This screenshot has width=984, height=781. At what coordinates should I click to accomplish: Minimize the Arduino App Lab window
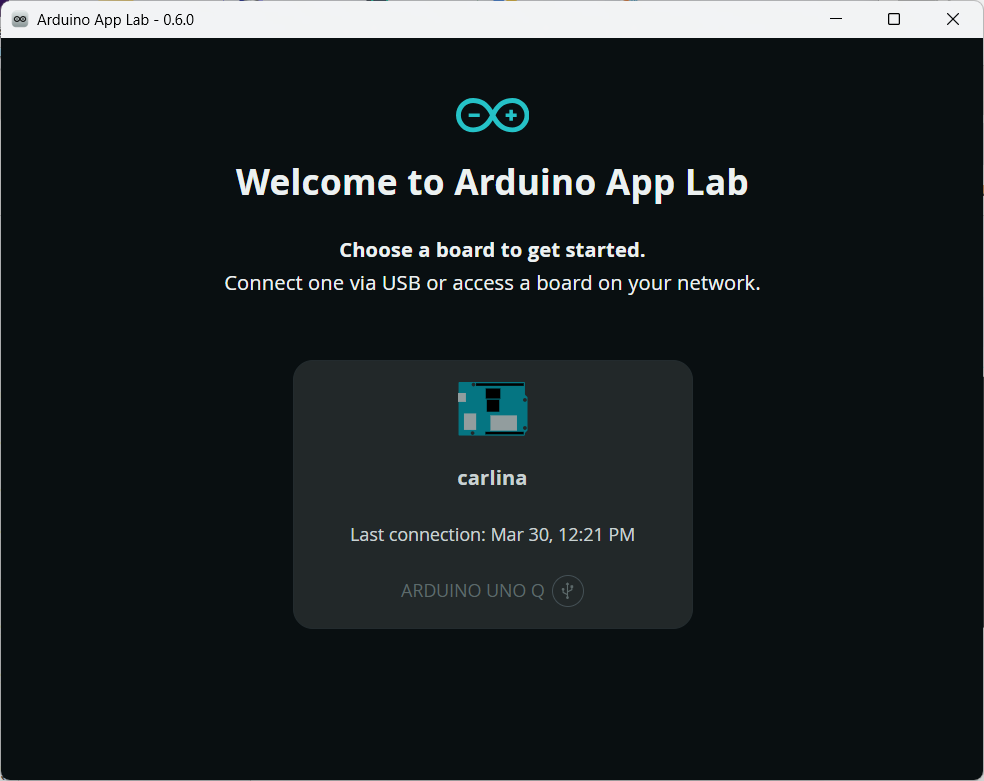tap(836, 19)
